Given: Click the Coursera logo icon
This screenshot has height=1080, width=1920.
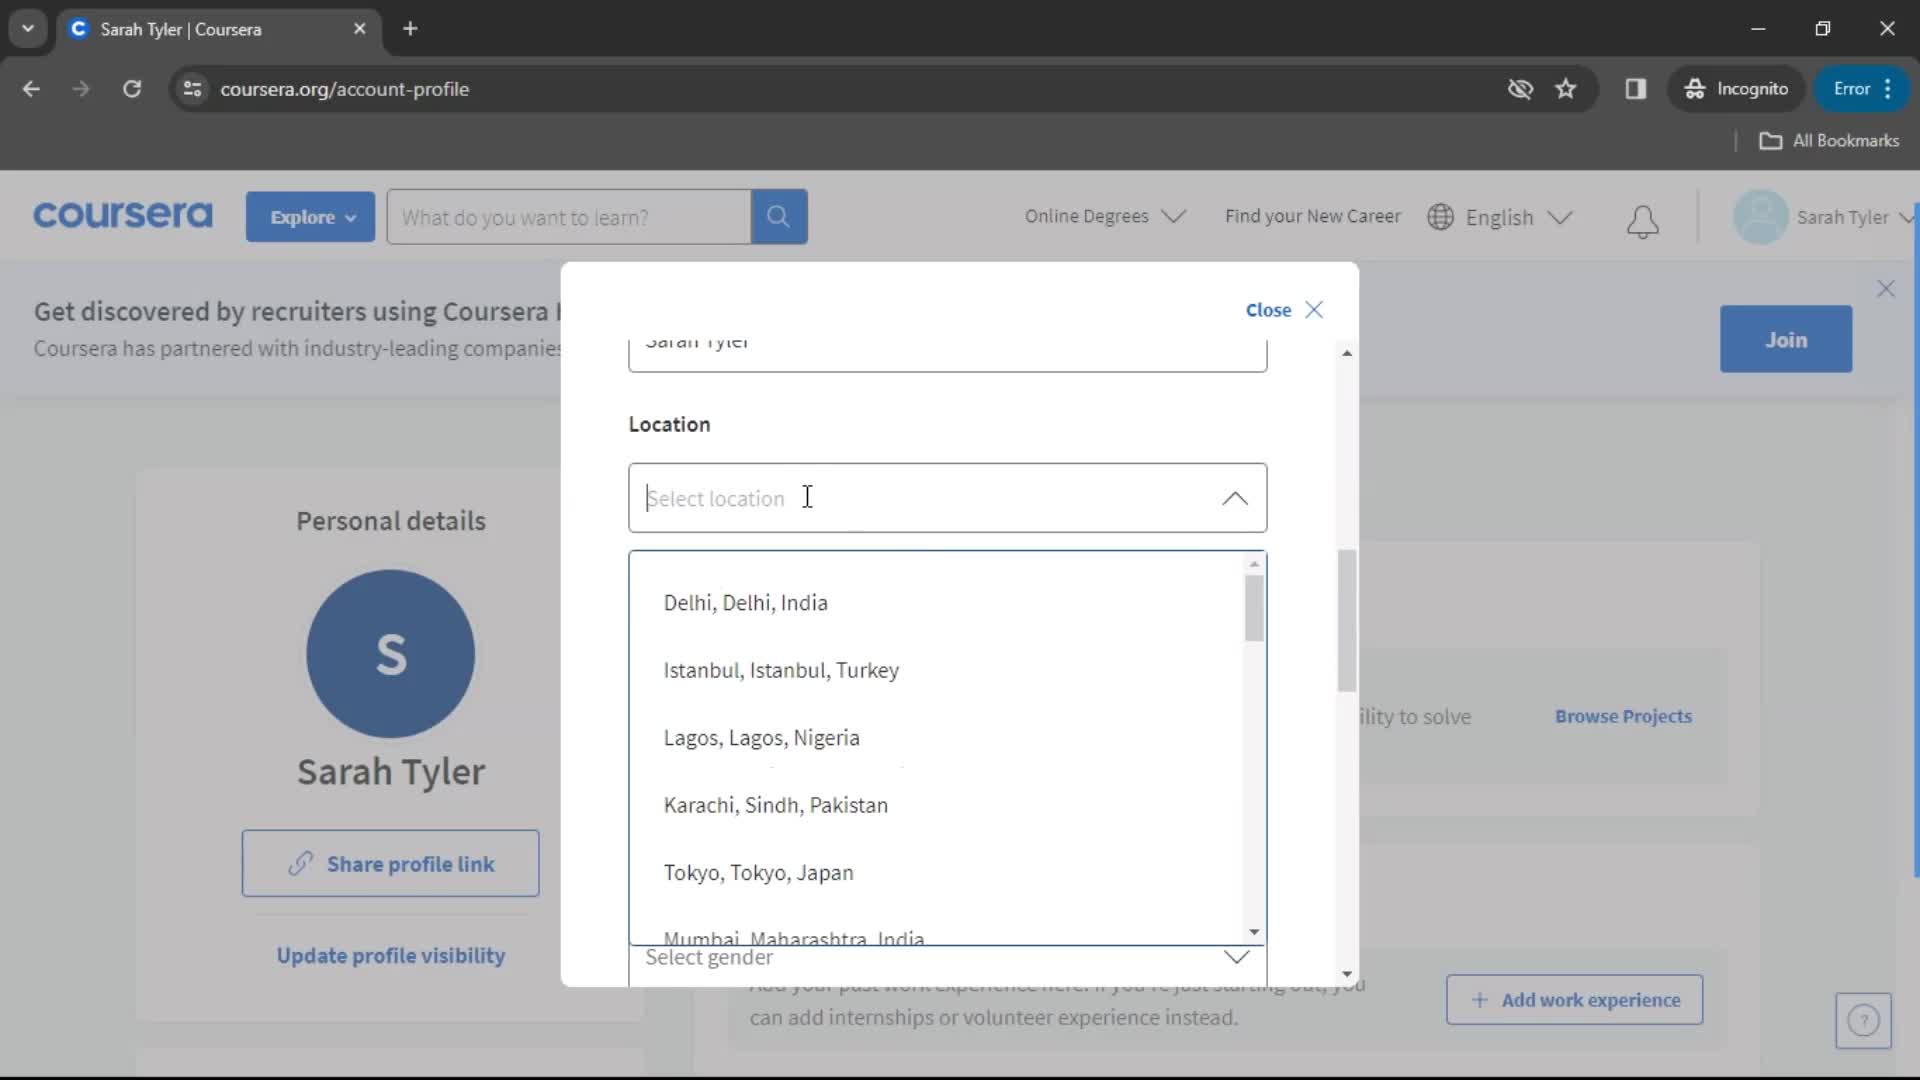Looking at the screenshot, I should coord(121,214).
